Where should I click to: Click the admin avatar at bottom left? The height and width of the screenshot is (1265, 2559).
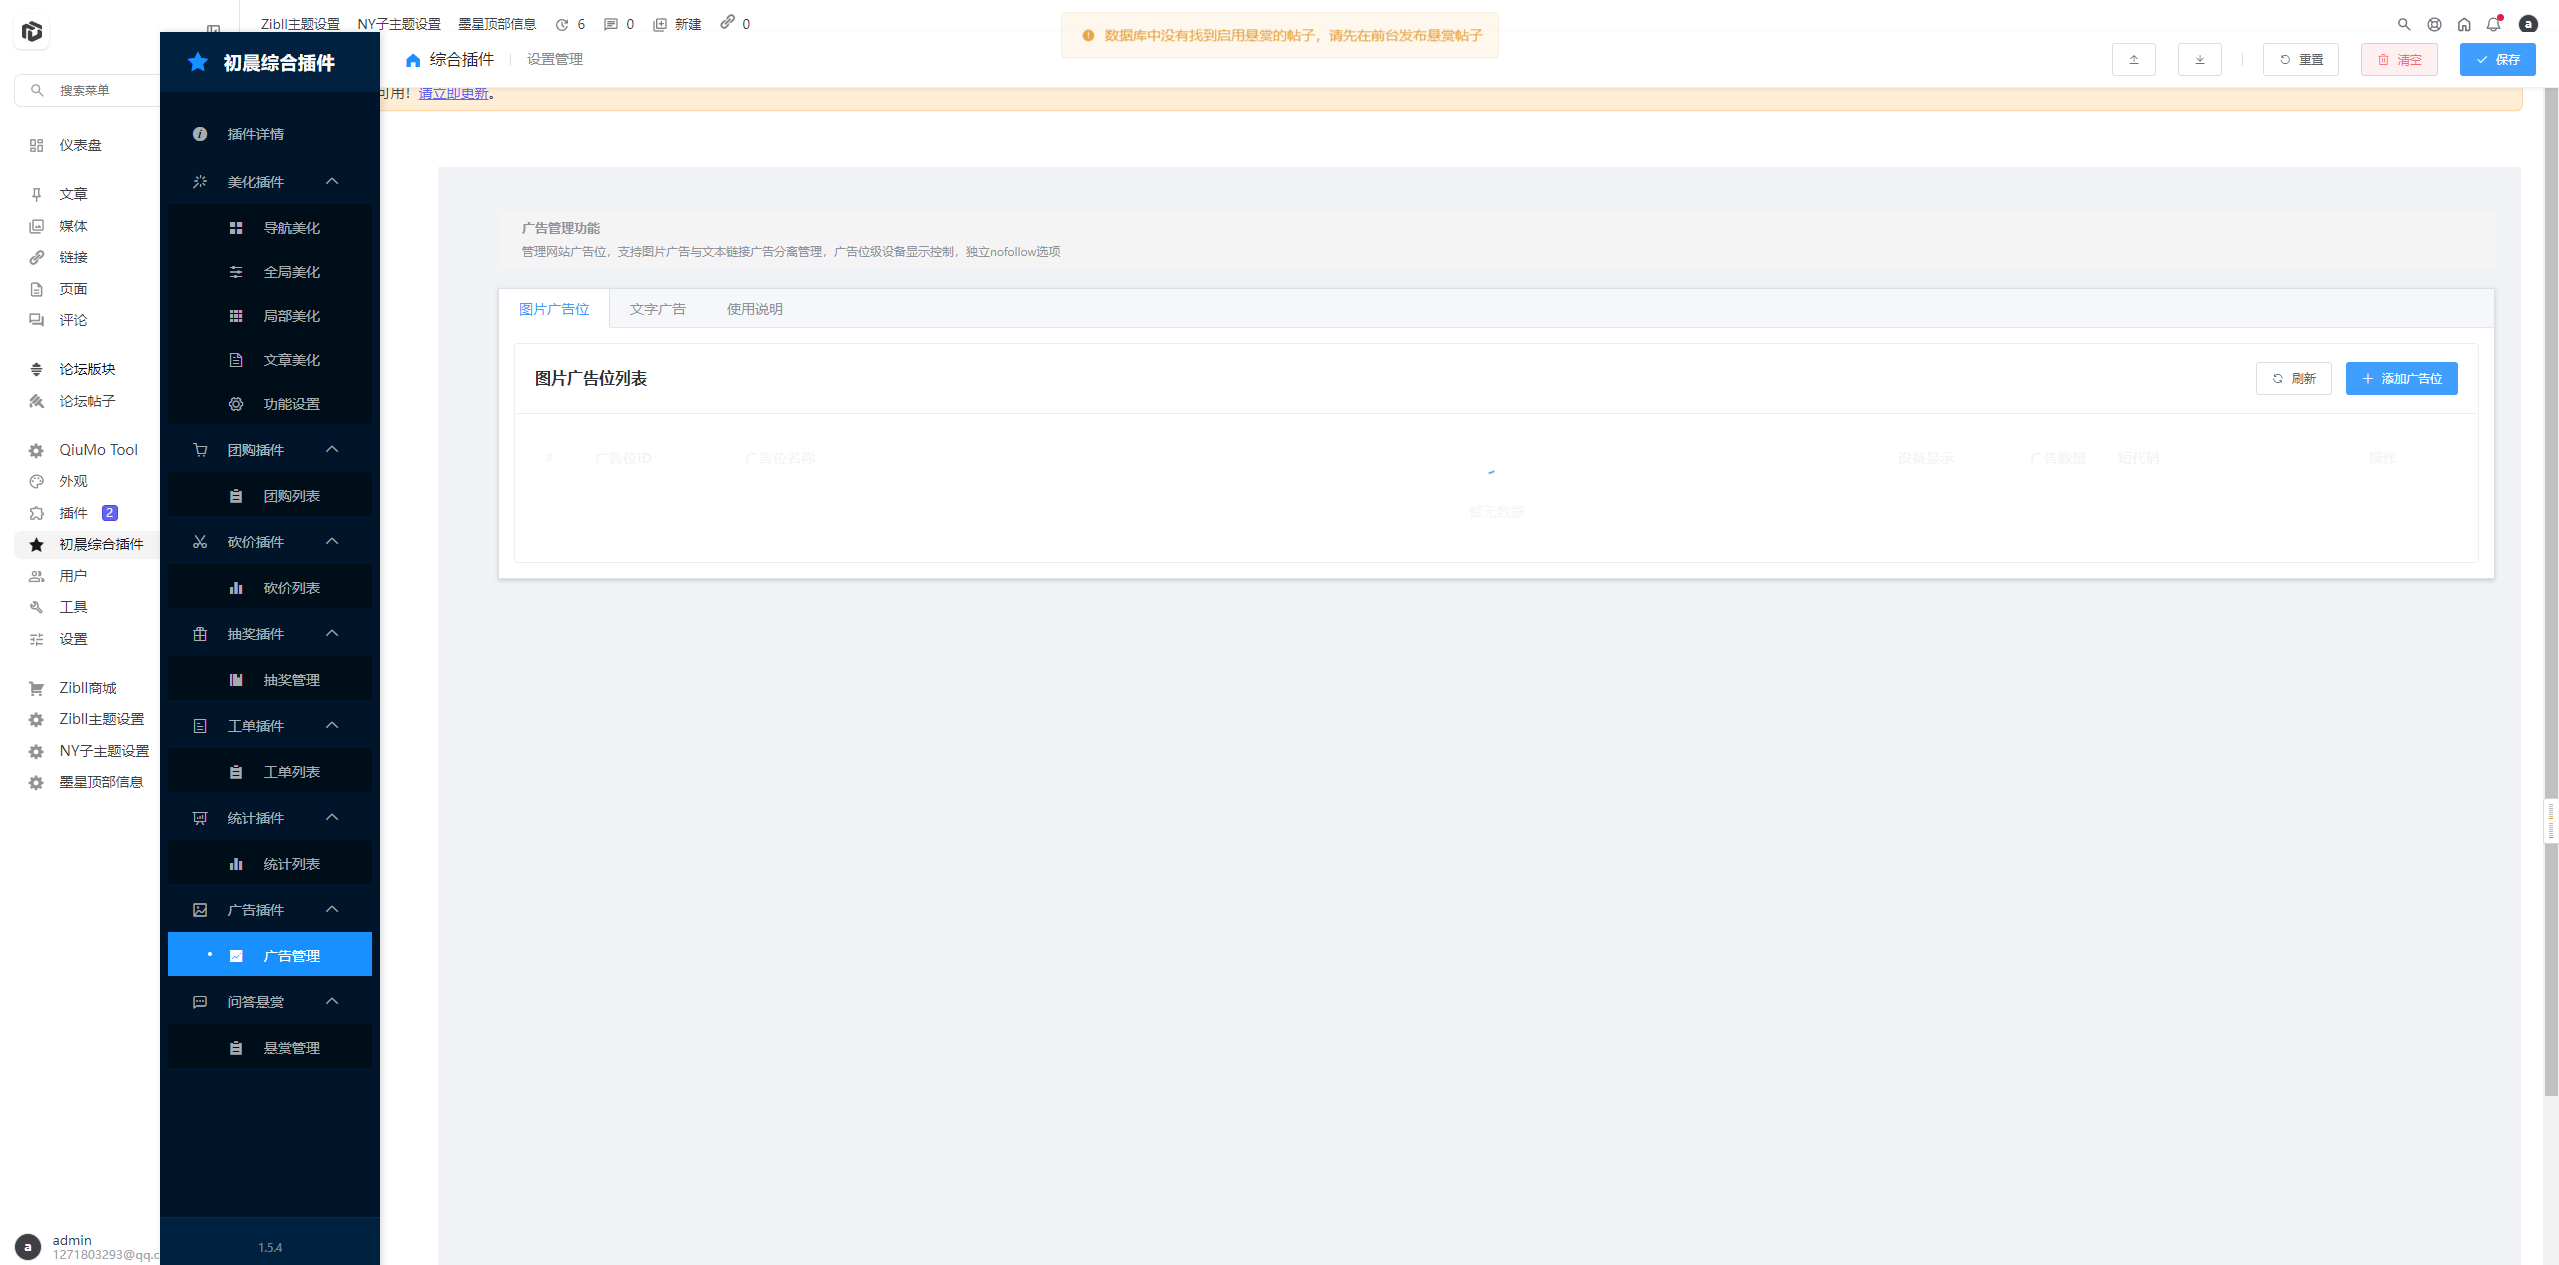click(x=28, y=1246)
